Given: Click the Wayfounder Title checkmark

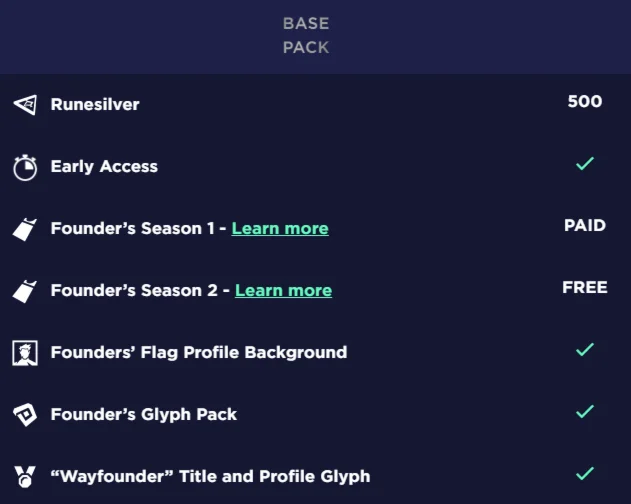Looking at the screenshot, I should [x=585, y=473].
